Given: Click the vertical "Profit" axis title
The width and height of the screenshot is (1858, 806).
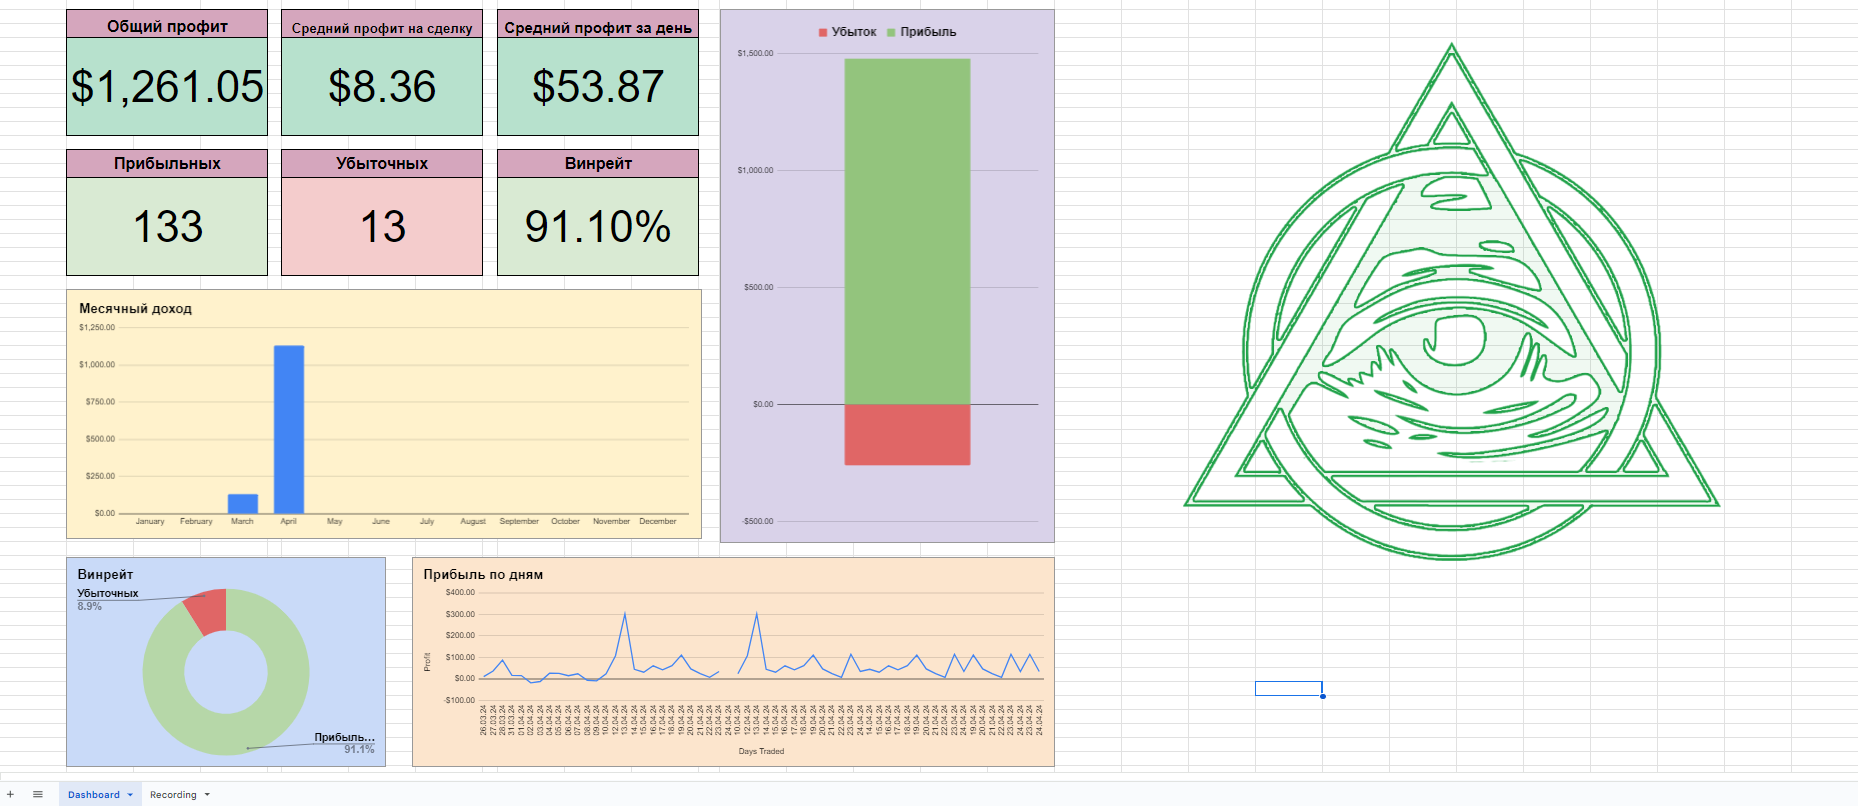Looking at the screenshot, I should [427, 662].
